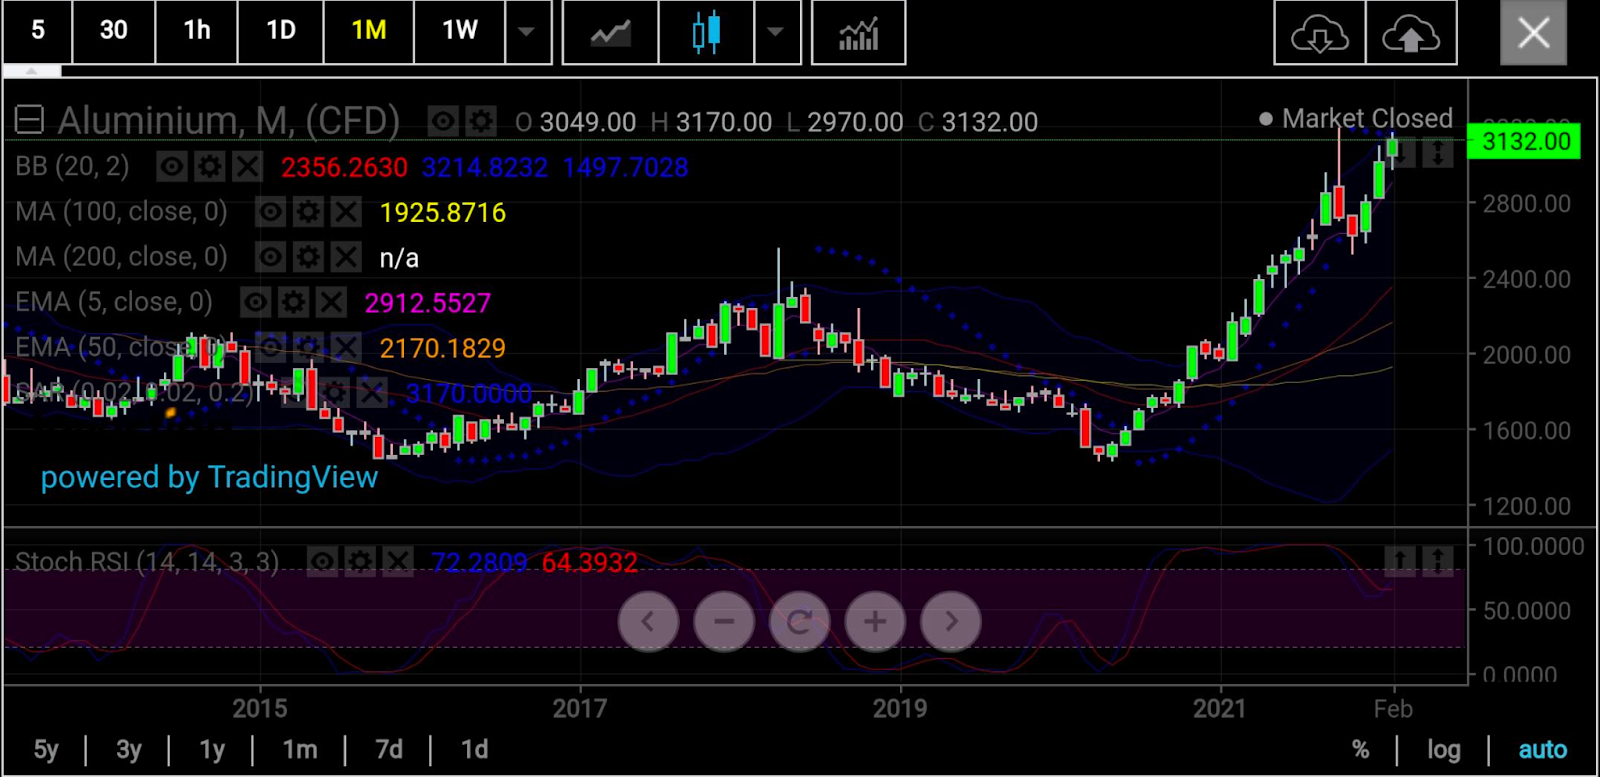Click the 3132.00 current price label
The width and height of the screenshot is (1600, 777).
point(1524,141)
